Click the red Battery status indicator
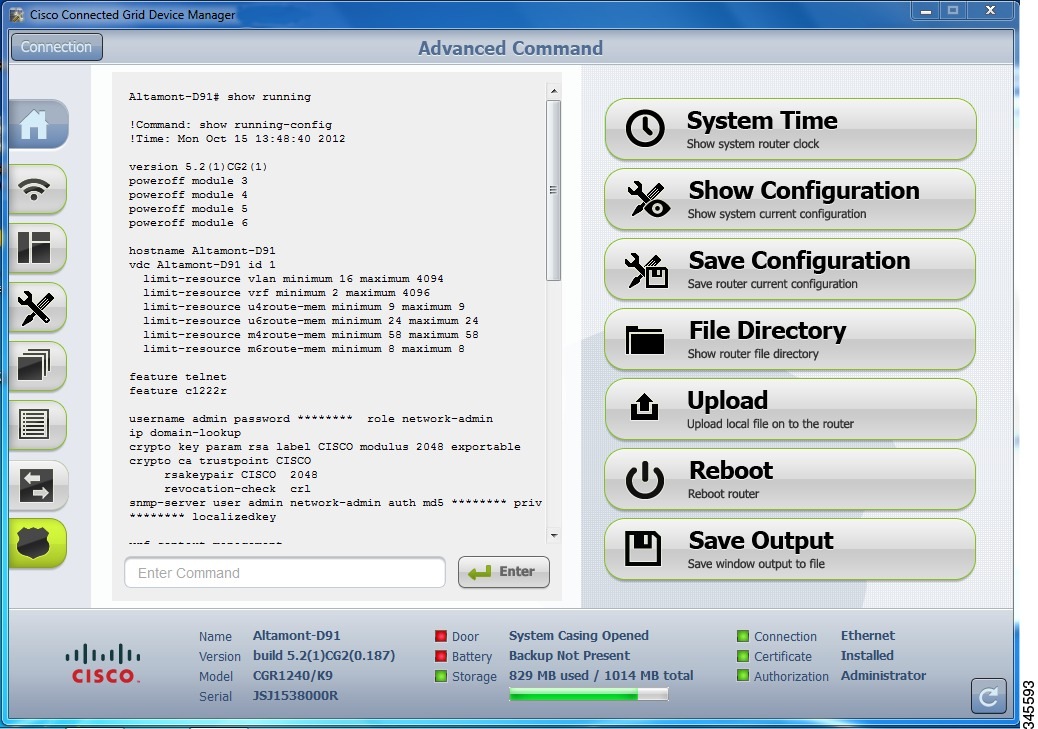 441,656
